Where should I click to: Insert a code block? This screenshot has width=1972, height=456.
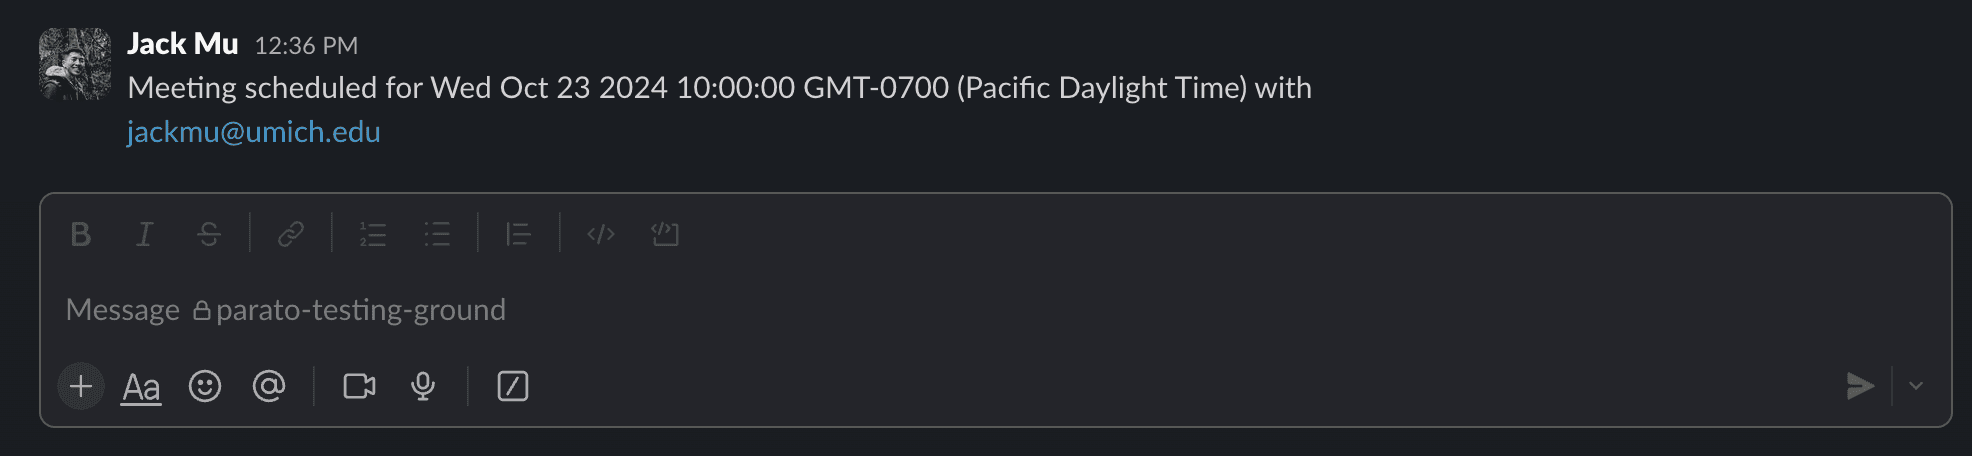(x=665, y=234)
